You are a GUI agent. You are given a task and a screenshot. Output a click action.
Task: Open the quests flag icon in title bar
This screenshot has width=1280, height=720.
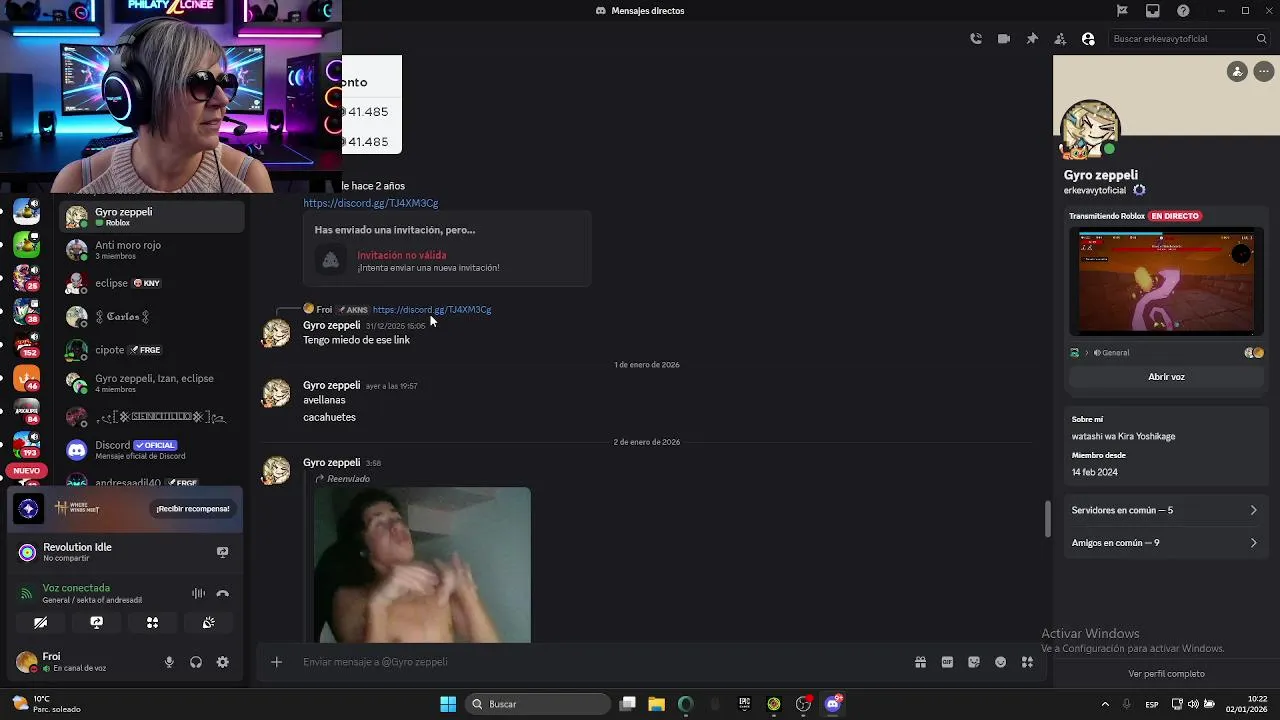pos(1122,11)
